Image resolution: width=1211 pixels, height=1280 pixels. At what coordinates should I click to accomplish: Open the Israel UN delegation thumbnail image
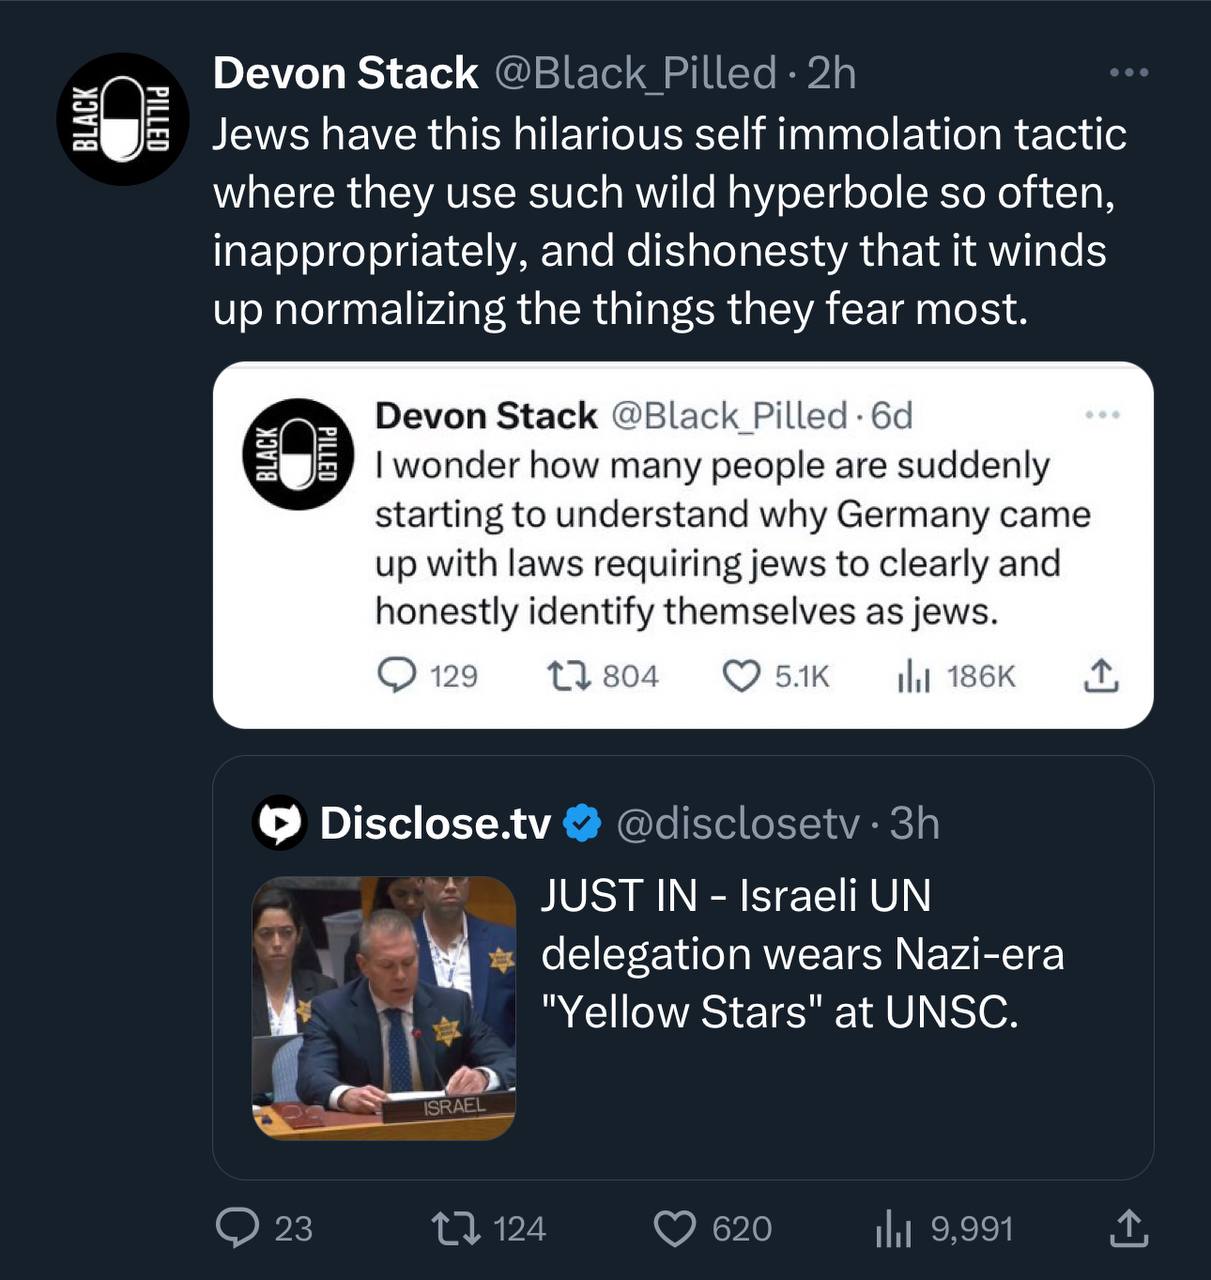tap(384, 1008)
